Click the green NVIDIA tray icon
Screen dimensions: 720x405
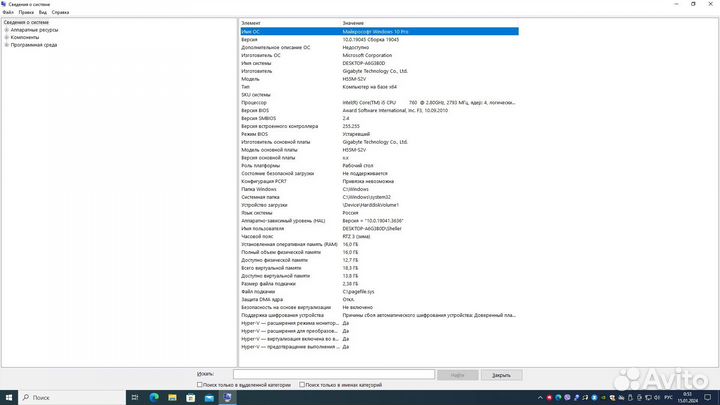coord(603,398)
